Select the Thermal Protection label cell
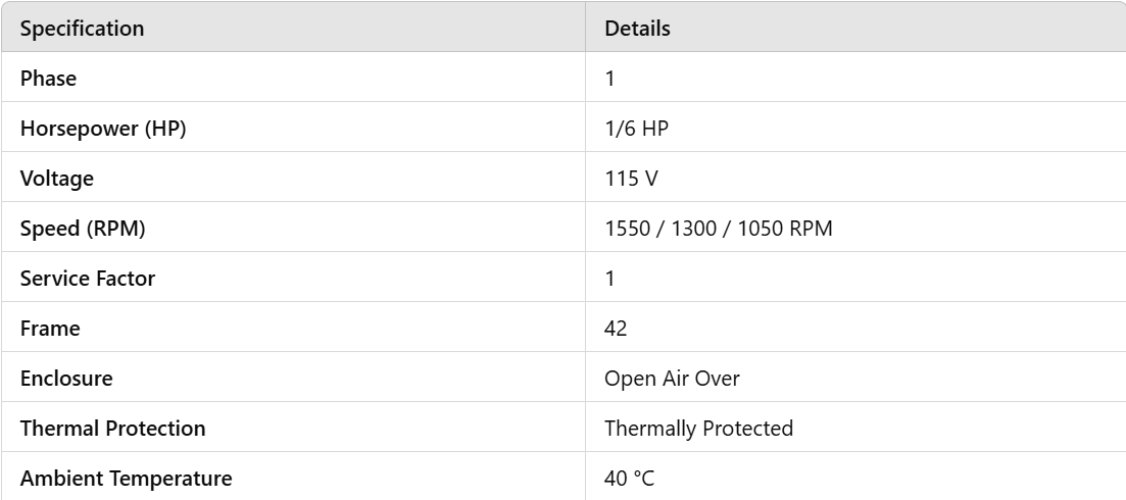Image resolution: width=1126 pixels, height=500 pixels. [x=112, y=428]
